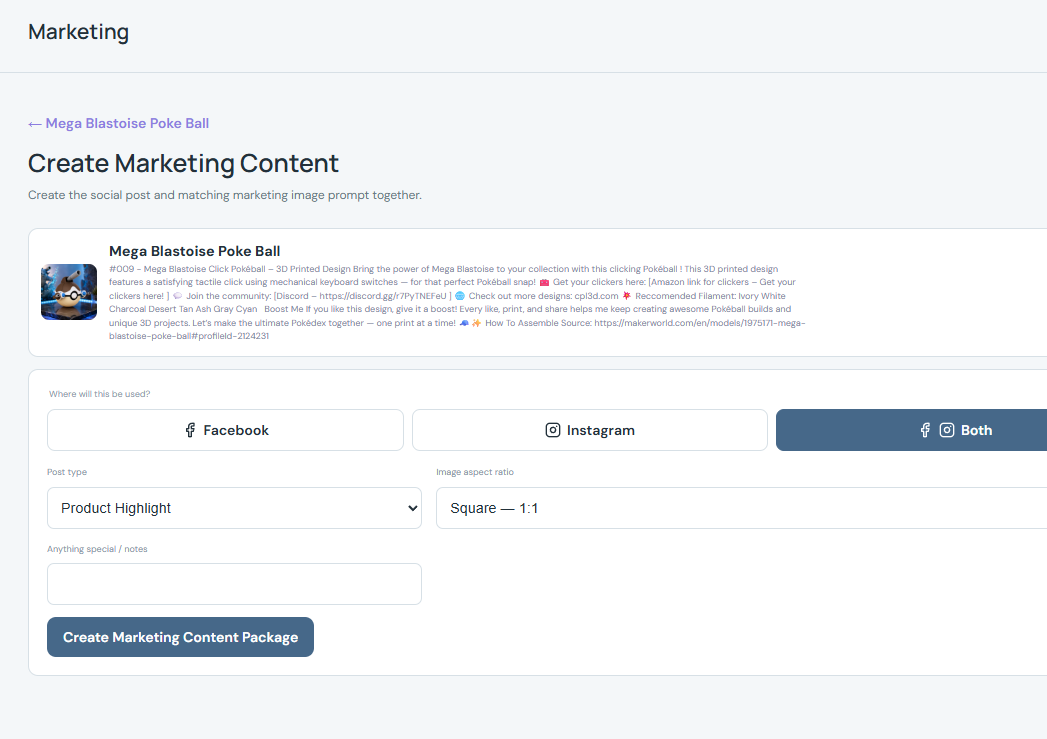The width and height of the screenshot is (1047, 739).
Task: Click the Marketing page title
Action: [78, 32]
